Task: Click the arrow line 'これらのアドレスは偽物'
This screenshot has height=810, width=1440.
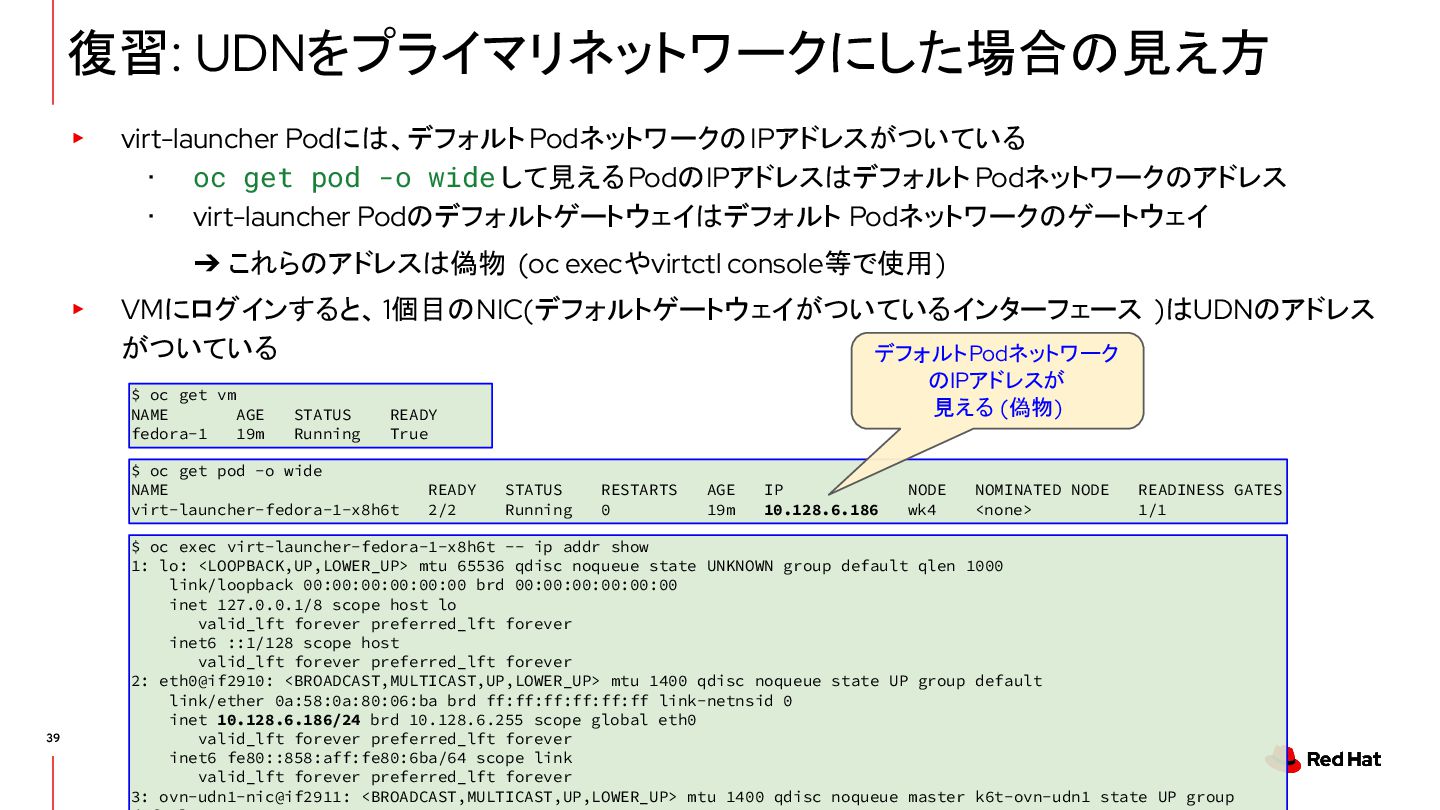Action: pos(570,264)
